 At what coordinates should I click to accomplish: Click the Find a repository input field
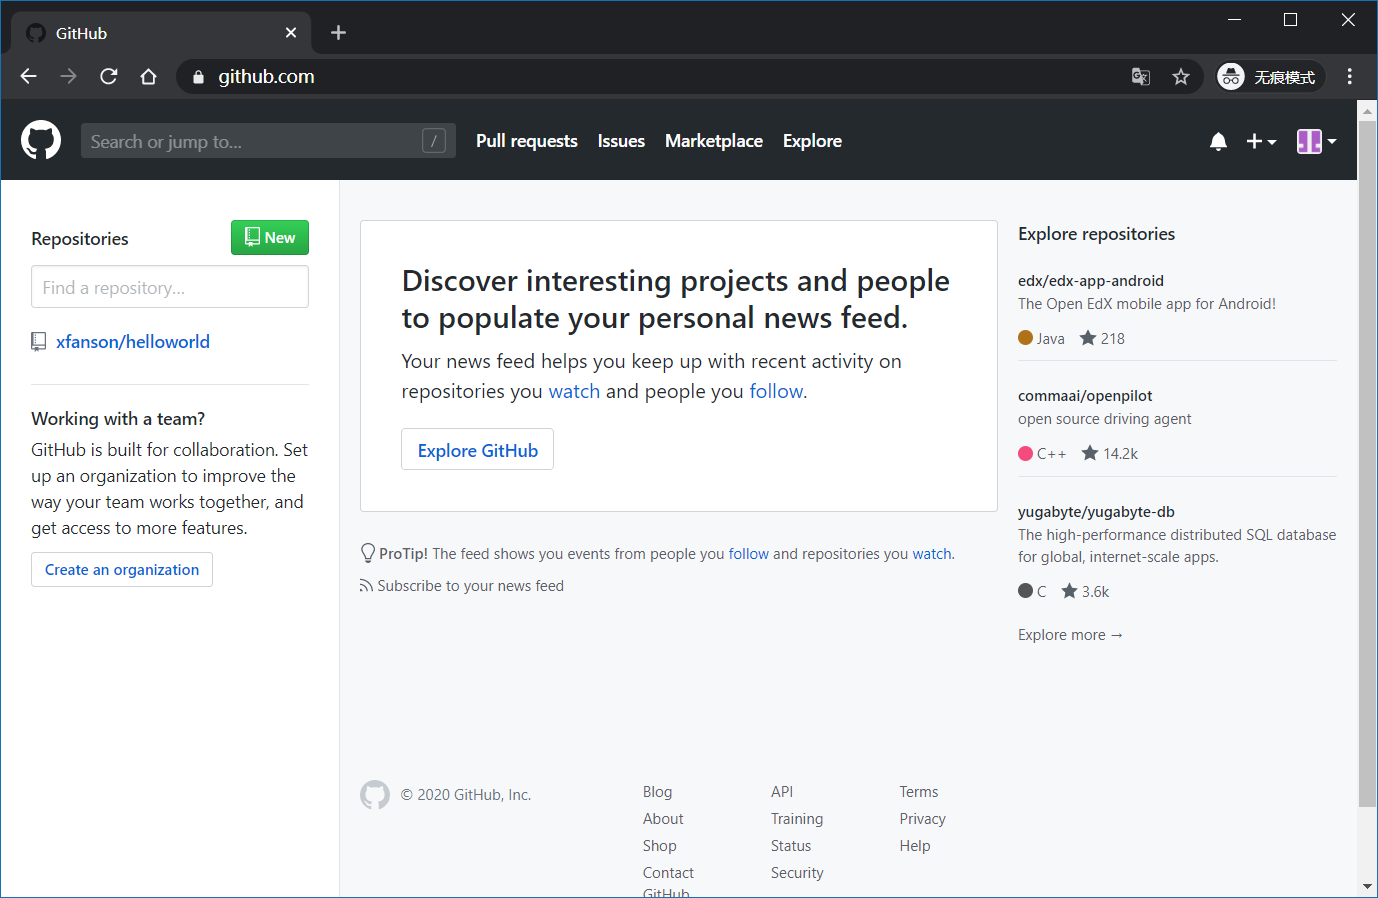(170, 288)
